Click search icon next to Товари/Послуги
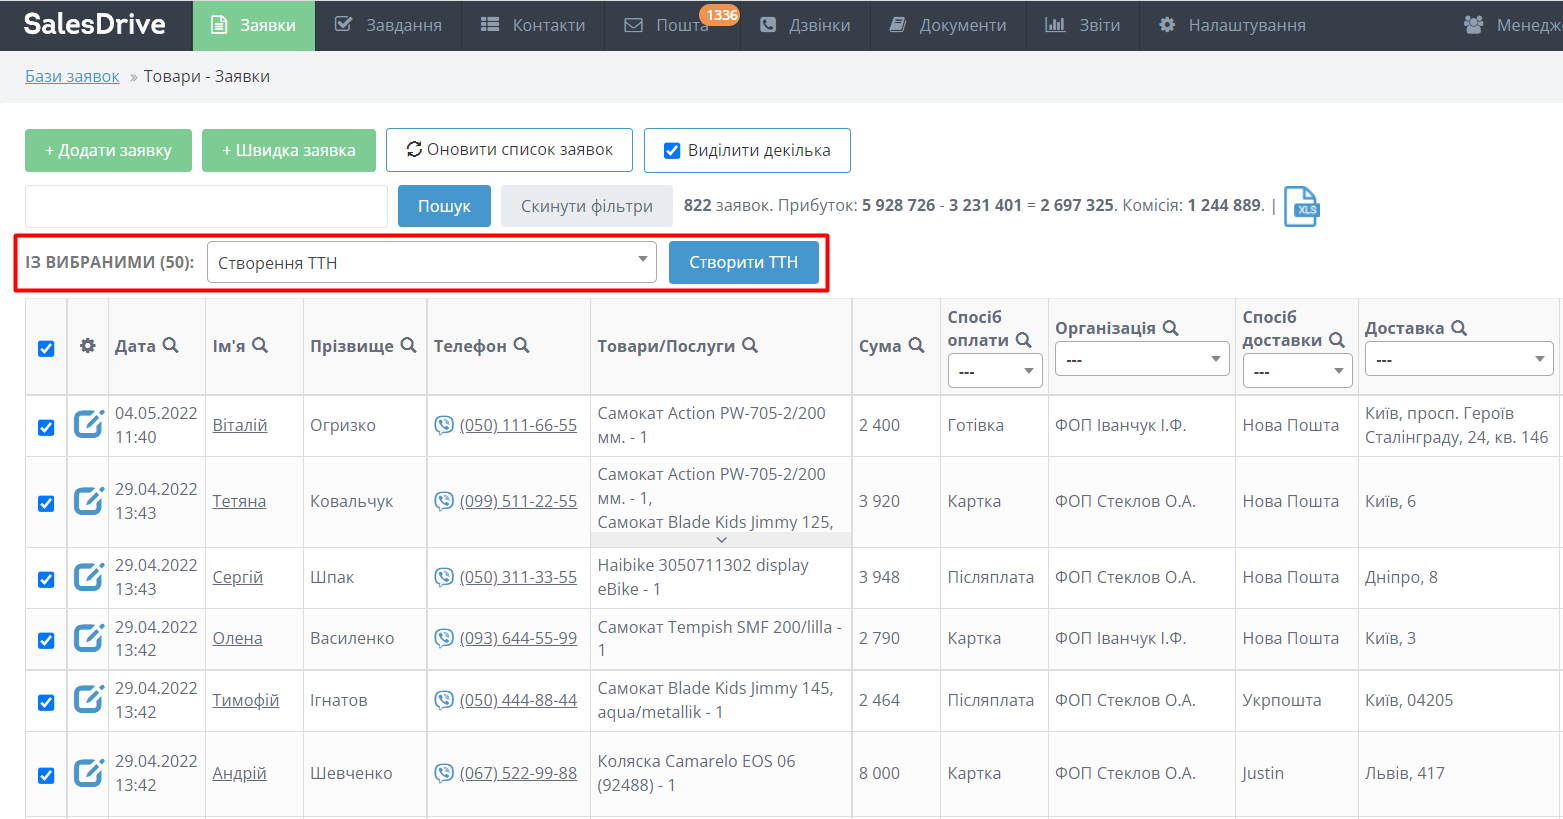 [750, 345]
